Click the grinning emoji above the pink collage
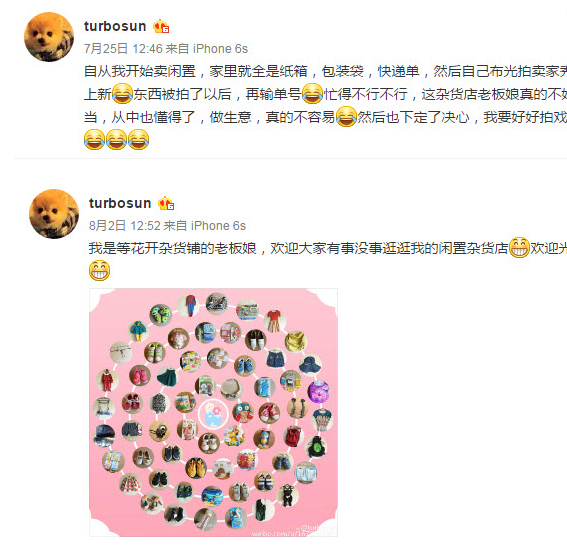567x547 pixels. [x=99, y=270]
